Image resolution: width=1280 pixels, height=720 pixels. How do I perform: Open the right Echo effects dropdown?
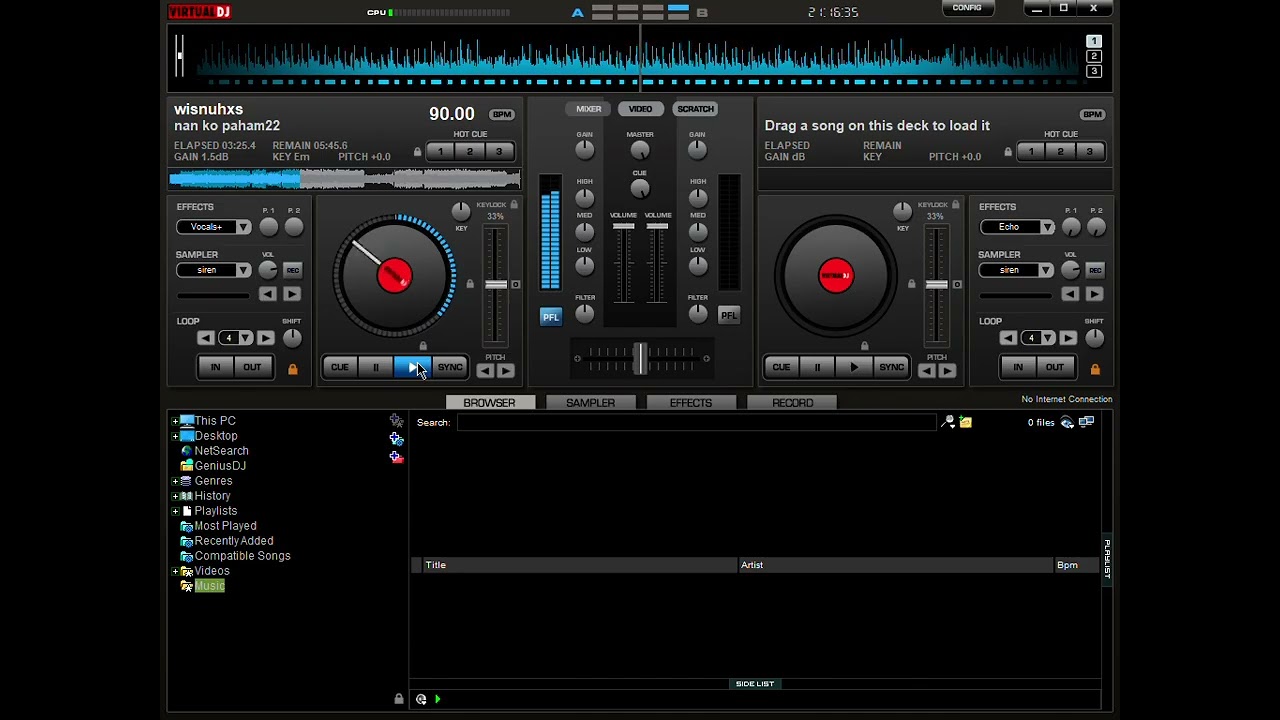pyautogui.click(x=1047, y=227)
